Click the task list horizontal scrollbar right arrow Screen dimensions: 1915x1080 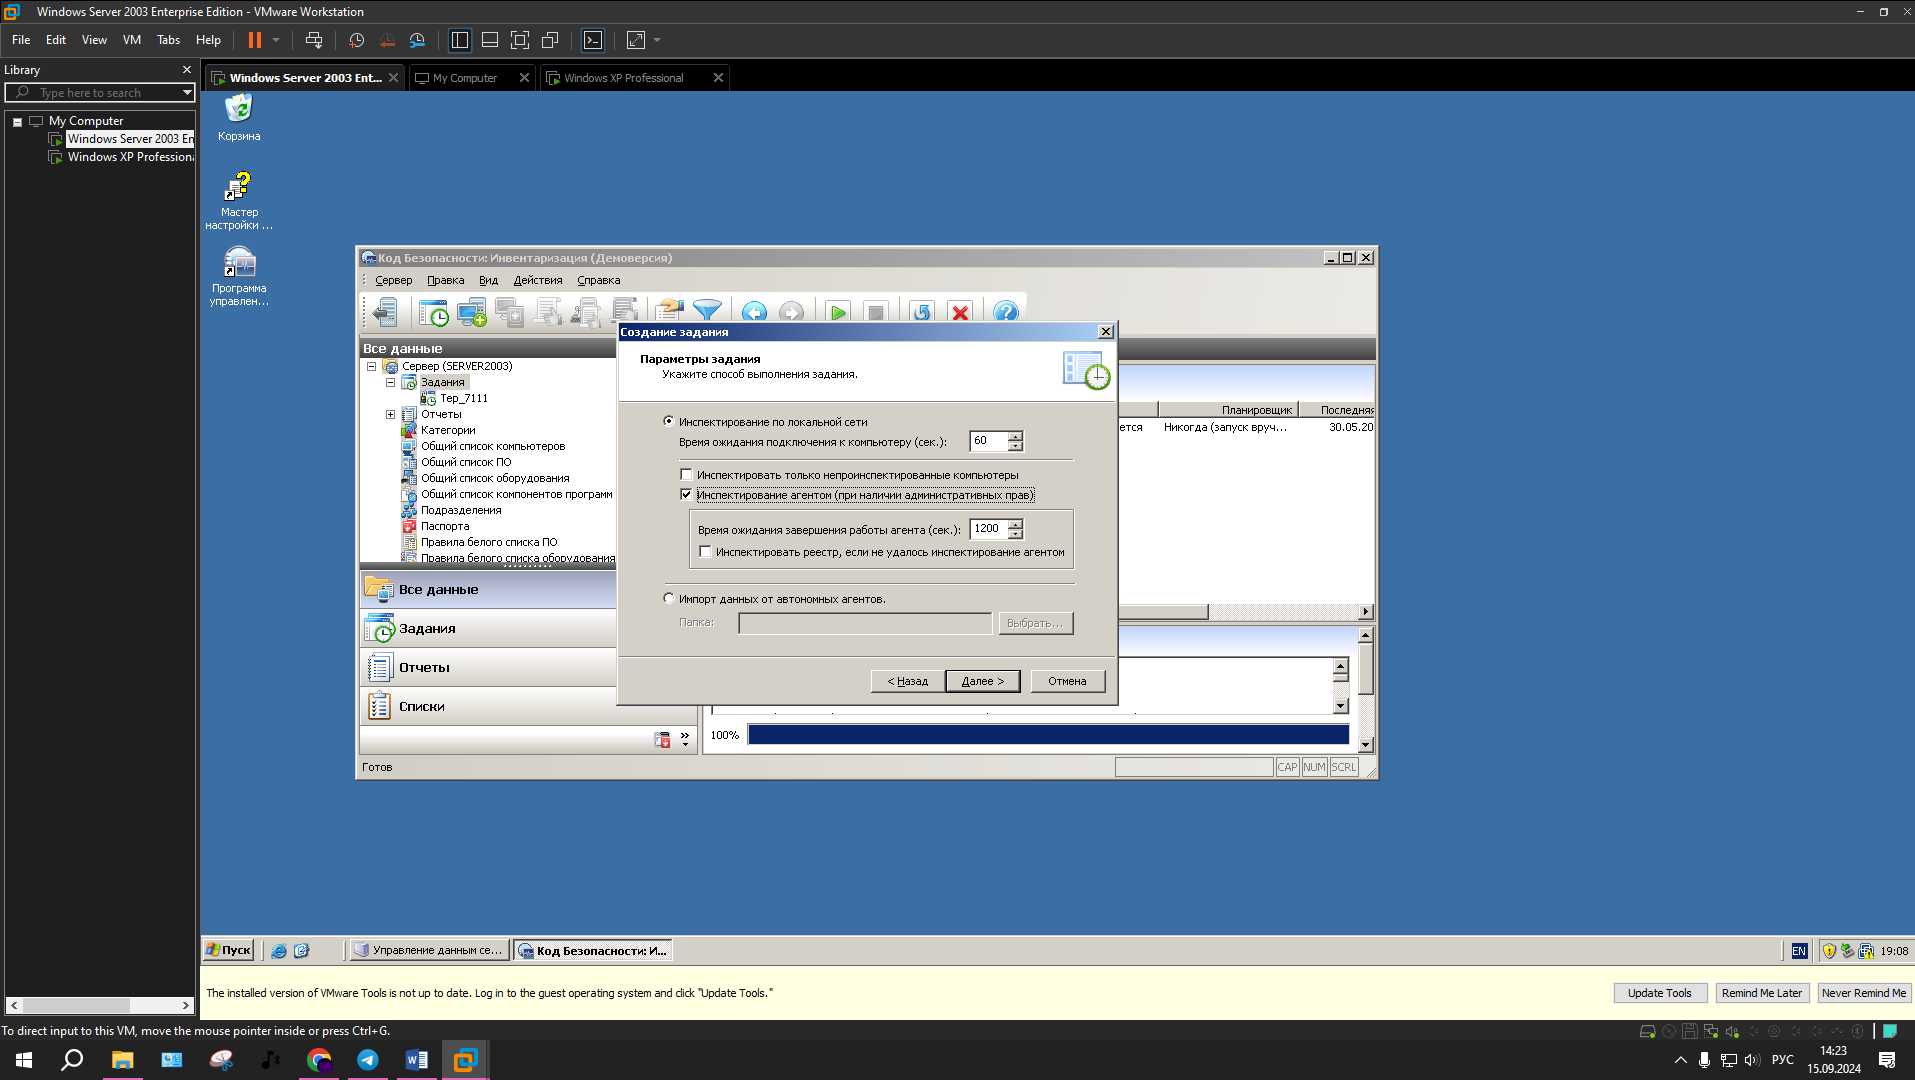tap(1366, 611)
